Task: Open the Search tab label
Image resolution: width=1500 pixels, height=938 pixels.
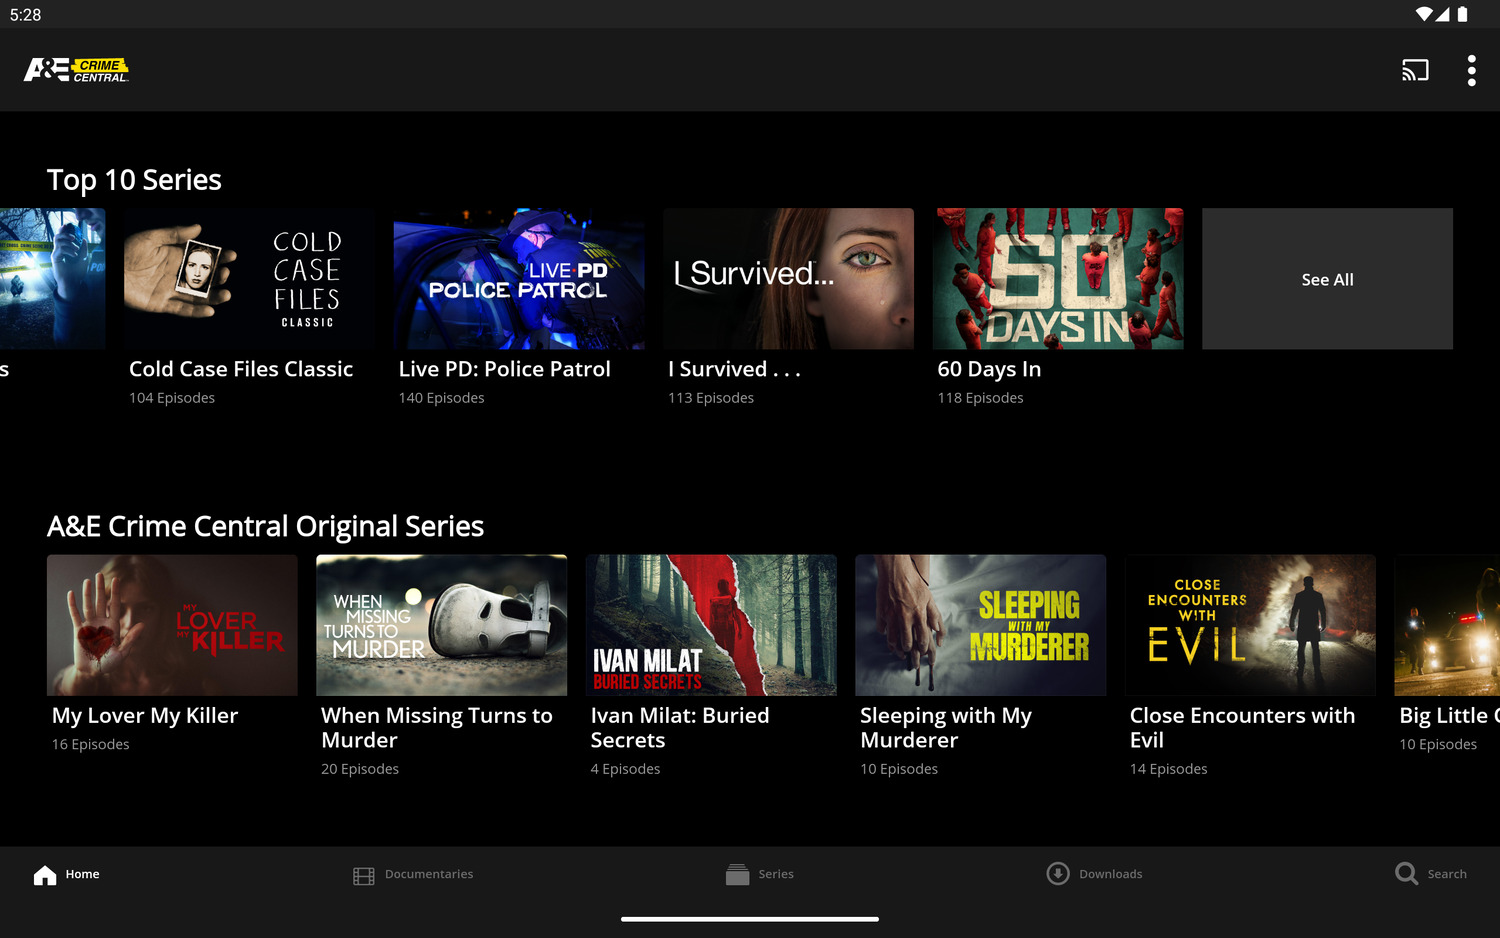Action: coord(1447,874)
